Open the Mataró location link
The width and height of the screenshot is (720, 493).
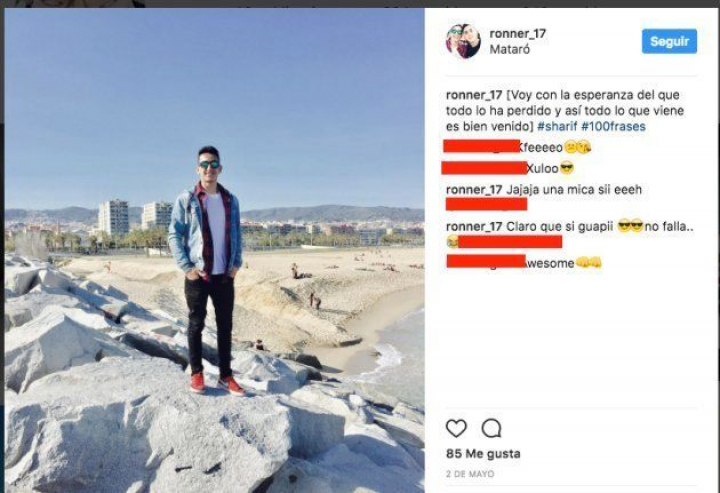coord(510,49)
